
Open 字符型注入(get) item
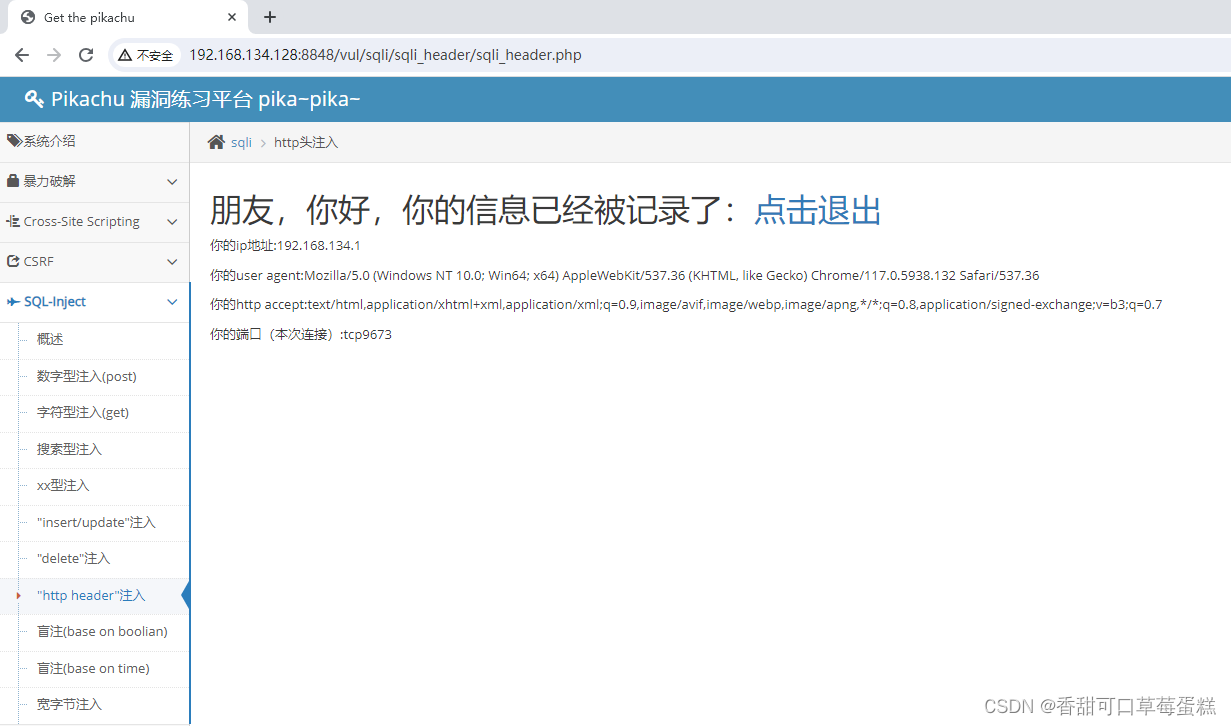pos(82,412)
